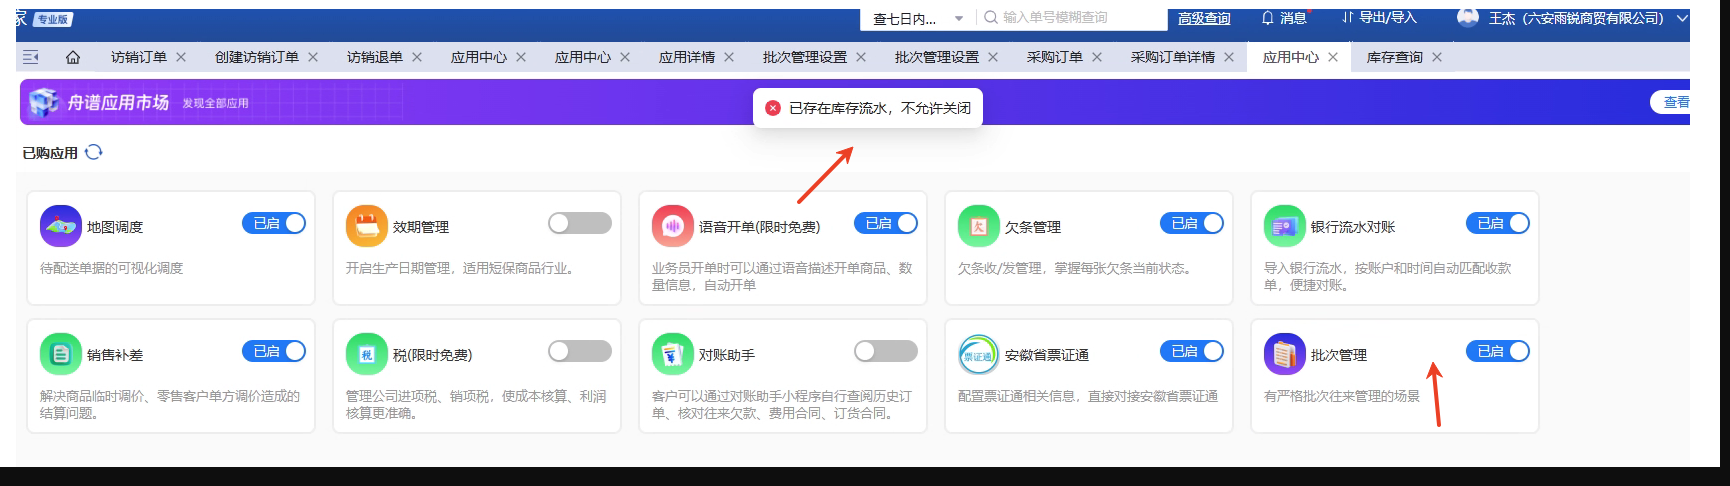The width and height of the screenshot is (1730, 486).
Task: Click the collapse sidebar menu icon
Action: click(31, 57)
